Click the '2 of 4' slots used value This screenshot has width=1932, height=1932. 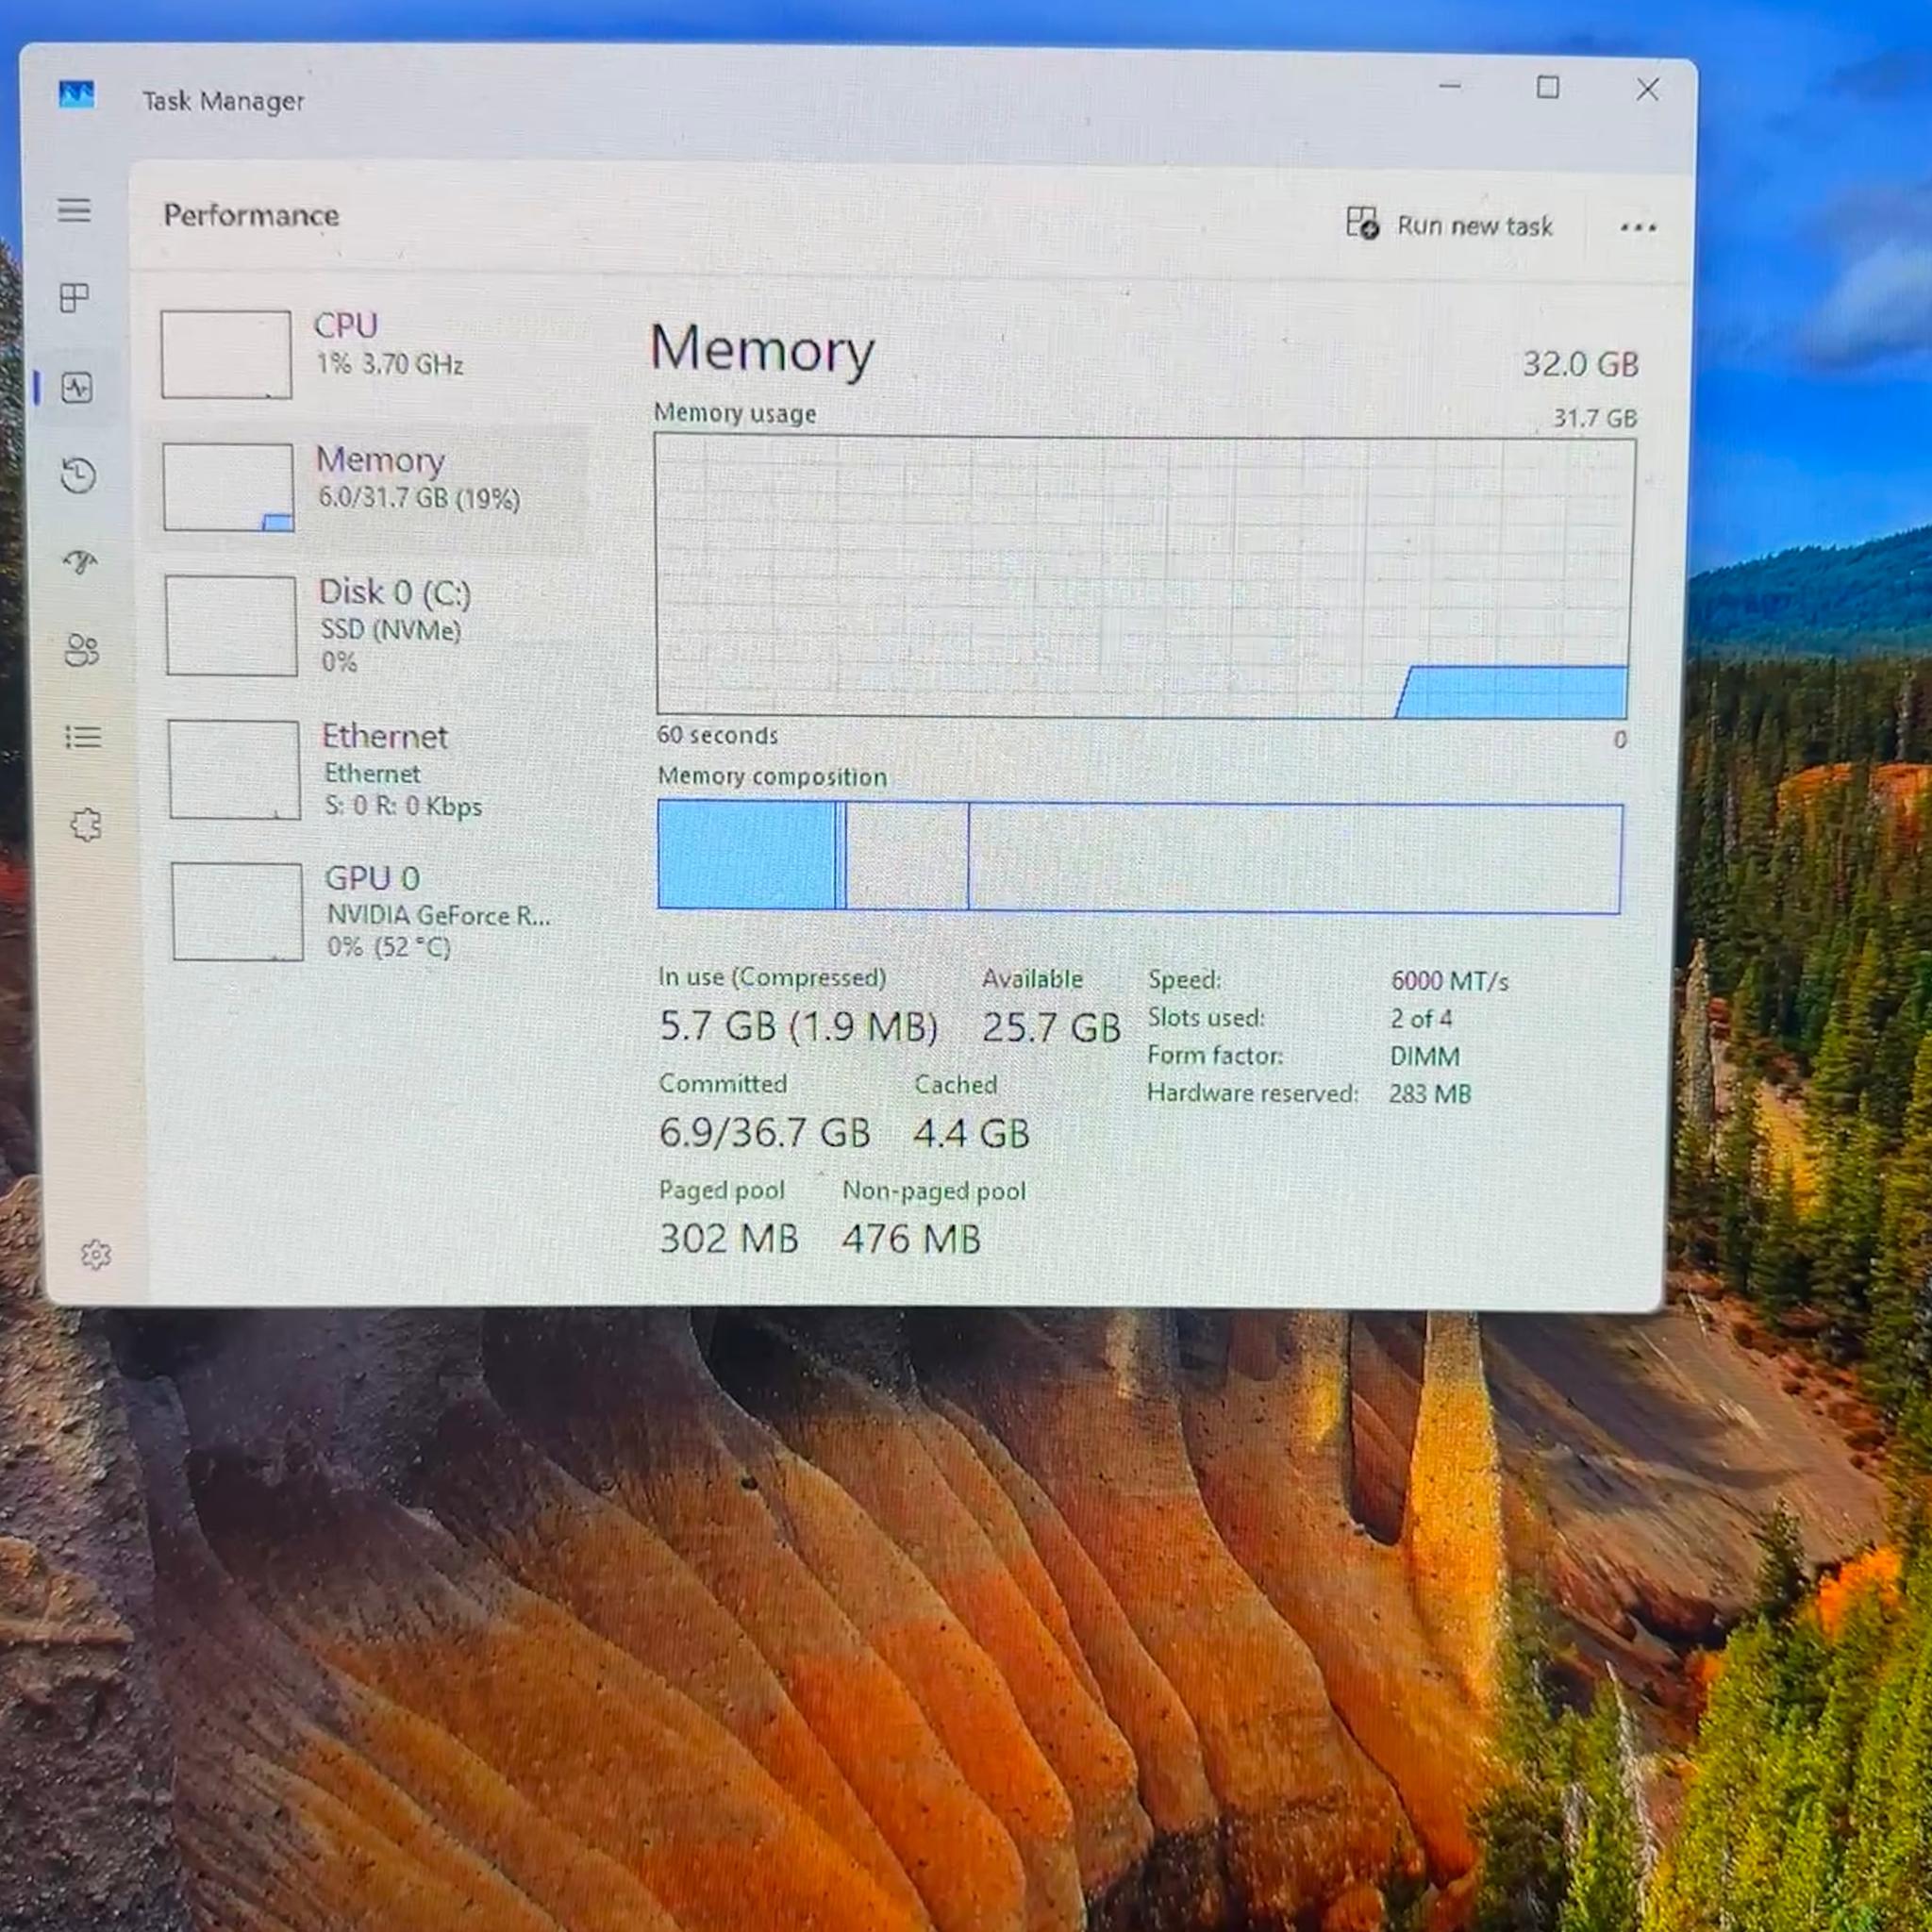1421,1019
